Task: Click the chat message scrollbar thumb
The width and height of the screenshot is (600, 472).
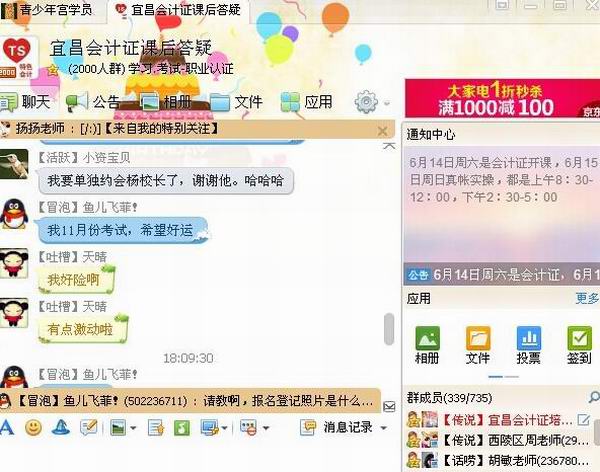Action: (389, 329)
